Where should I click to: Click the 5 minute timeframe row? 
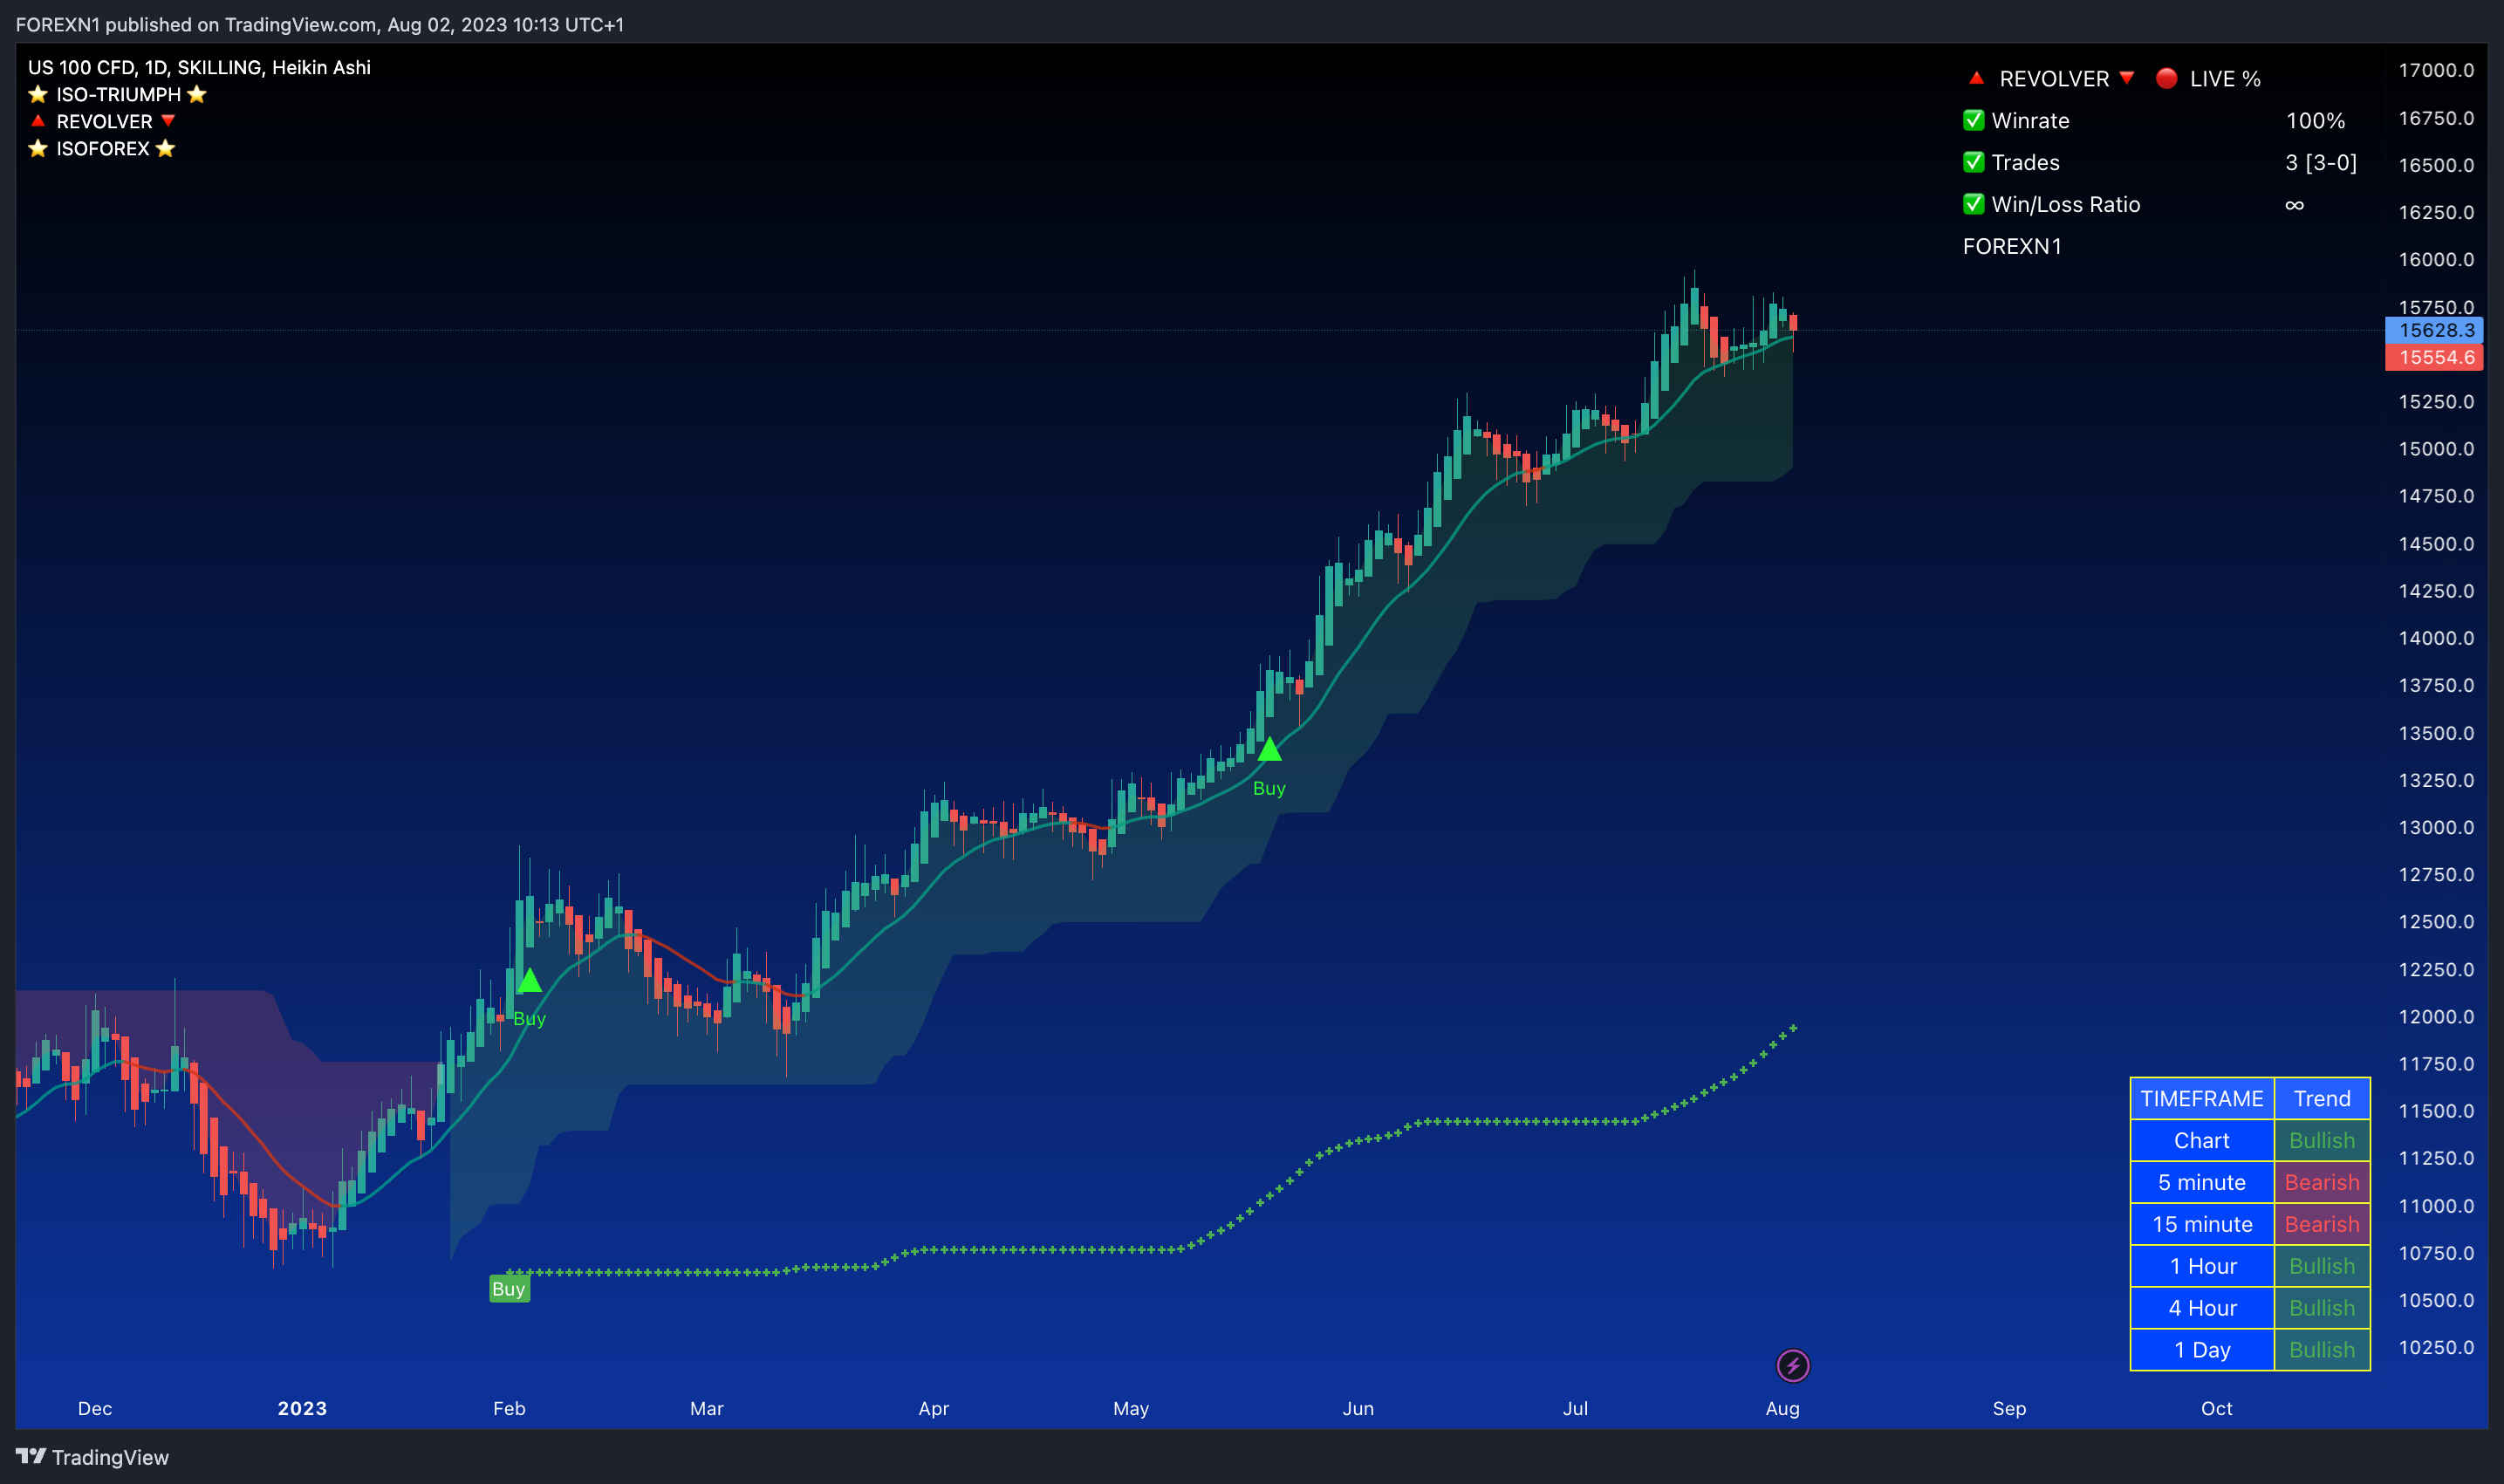[2250, 1182]
